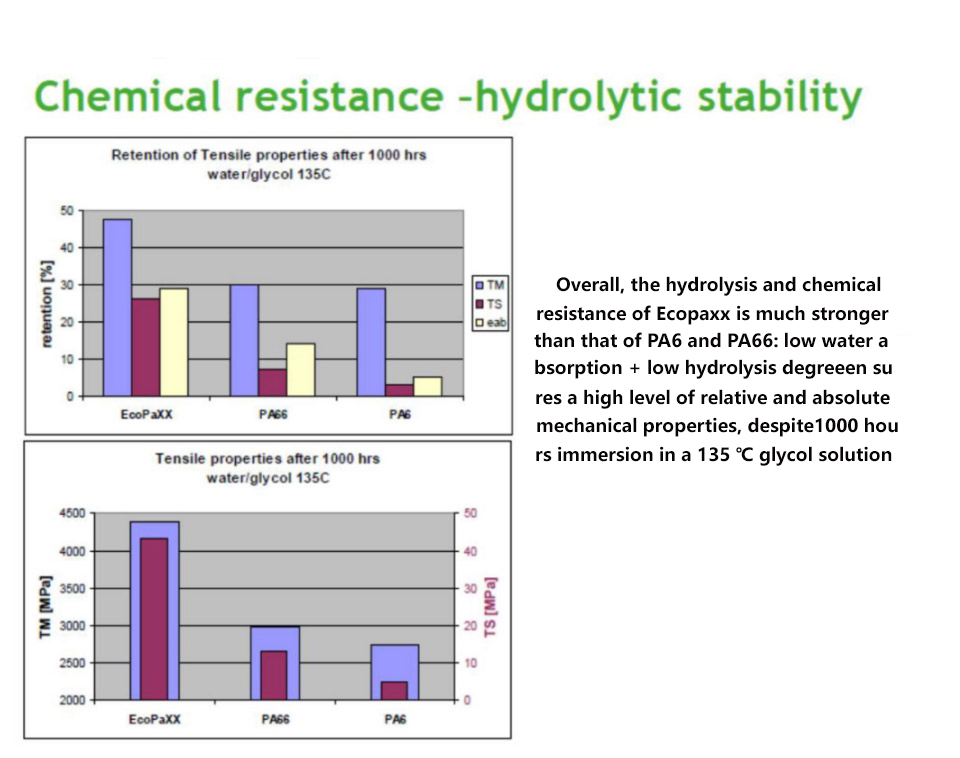Select the "30" tick on the retention axis
Screen dimensions: 960x758
click(x=67, y=285)
